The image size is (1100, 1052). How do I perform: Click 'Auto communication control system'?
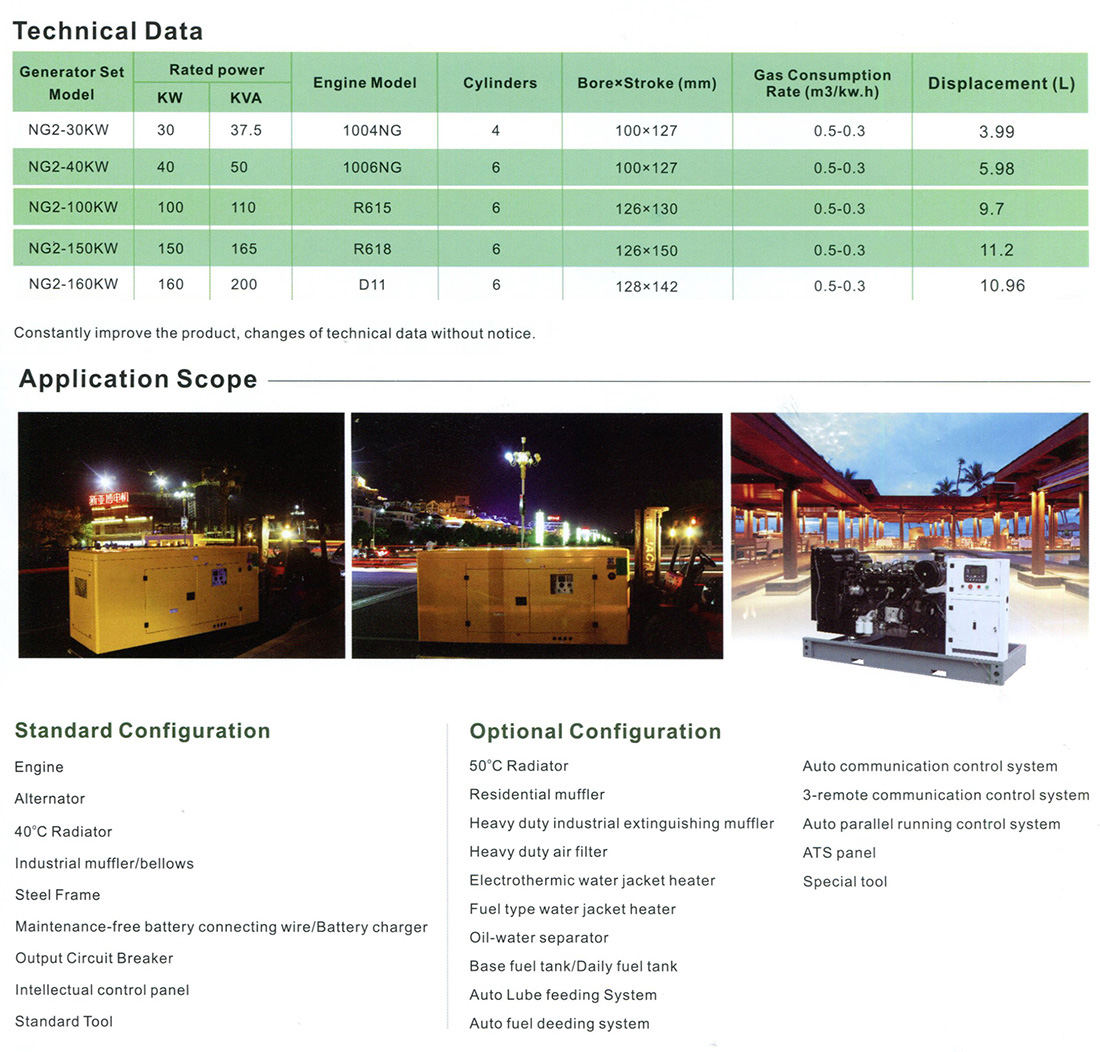(930, 767)
